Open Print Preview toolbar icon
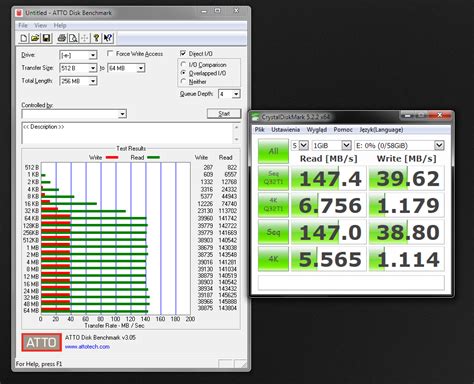Screen dimensions: 474x384 point(73,38)
